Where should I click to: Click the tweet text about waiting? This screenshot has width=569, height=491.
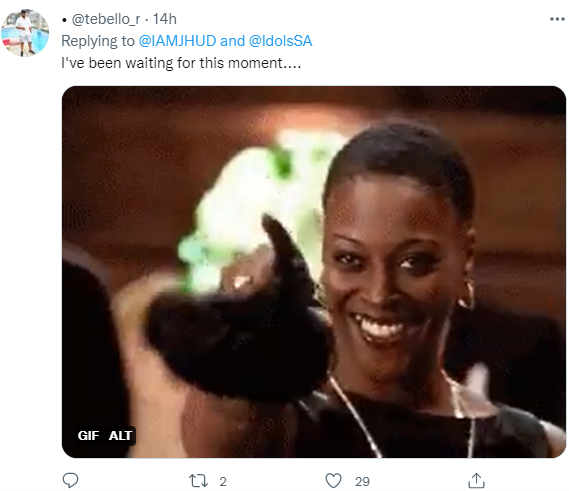coord(181,63)
